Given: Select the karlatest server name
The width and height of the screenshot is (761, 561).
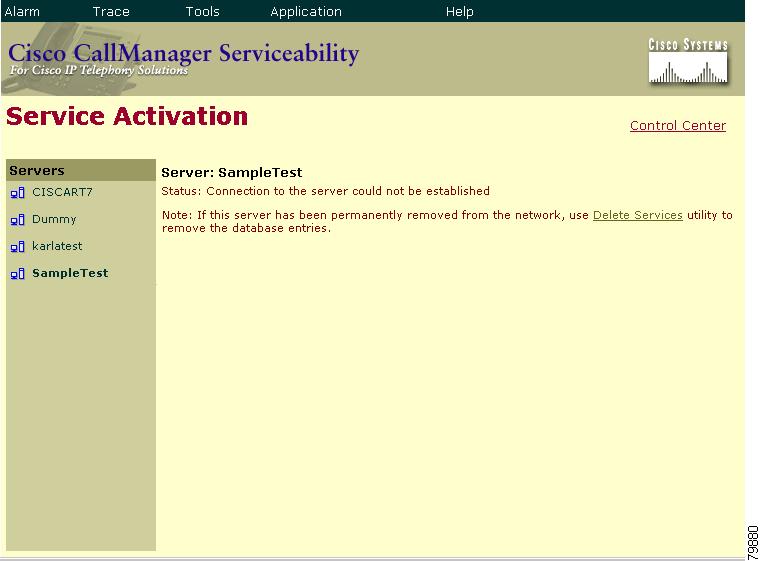Looking at the screenshot, I should pos(57,246).
